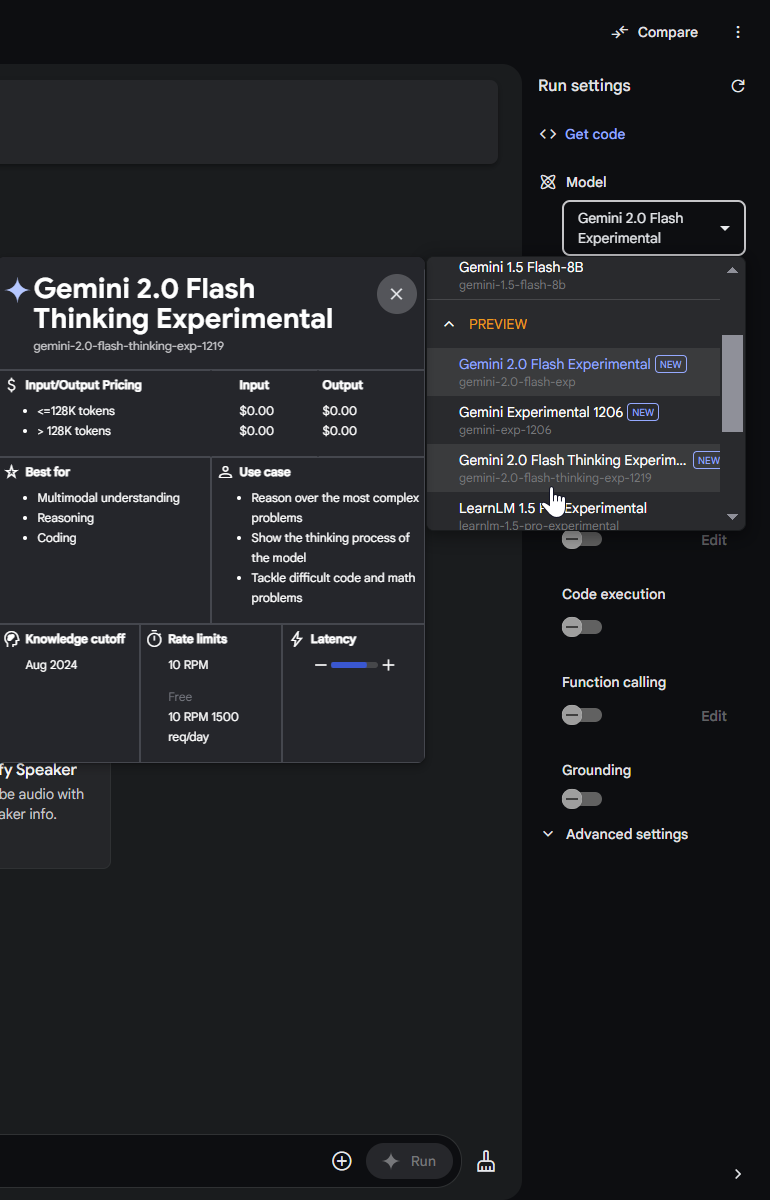This screenshot has height=1200, width=770.
Task: Select Gemini 2.0 Flash Experimental option
Action: tap(573, 372)
